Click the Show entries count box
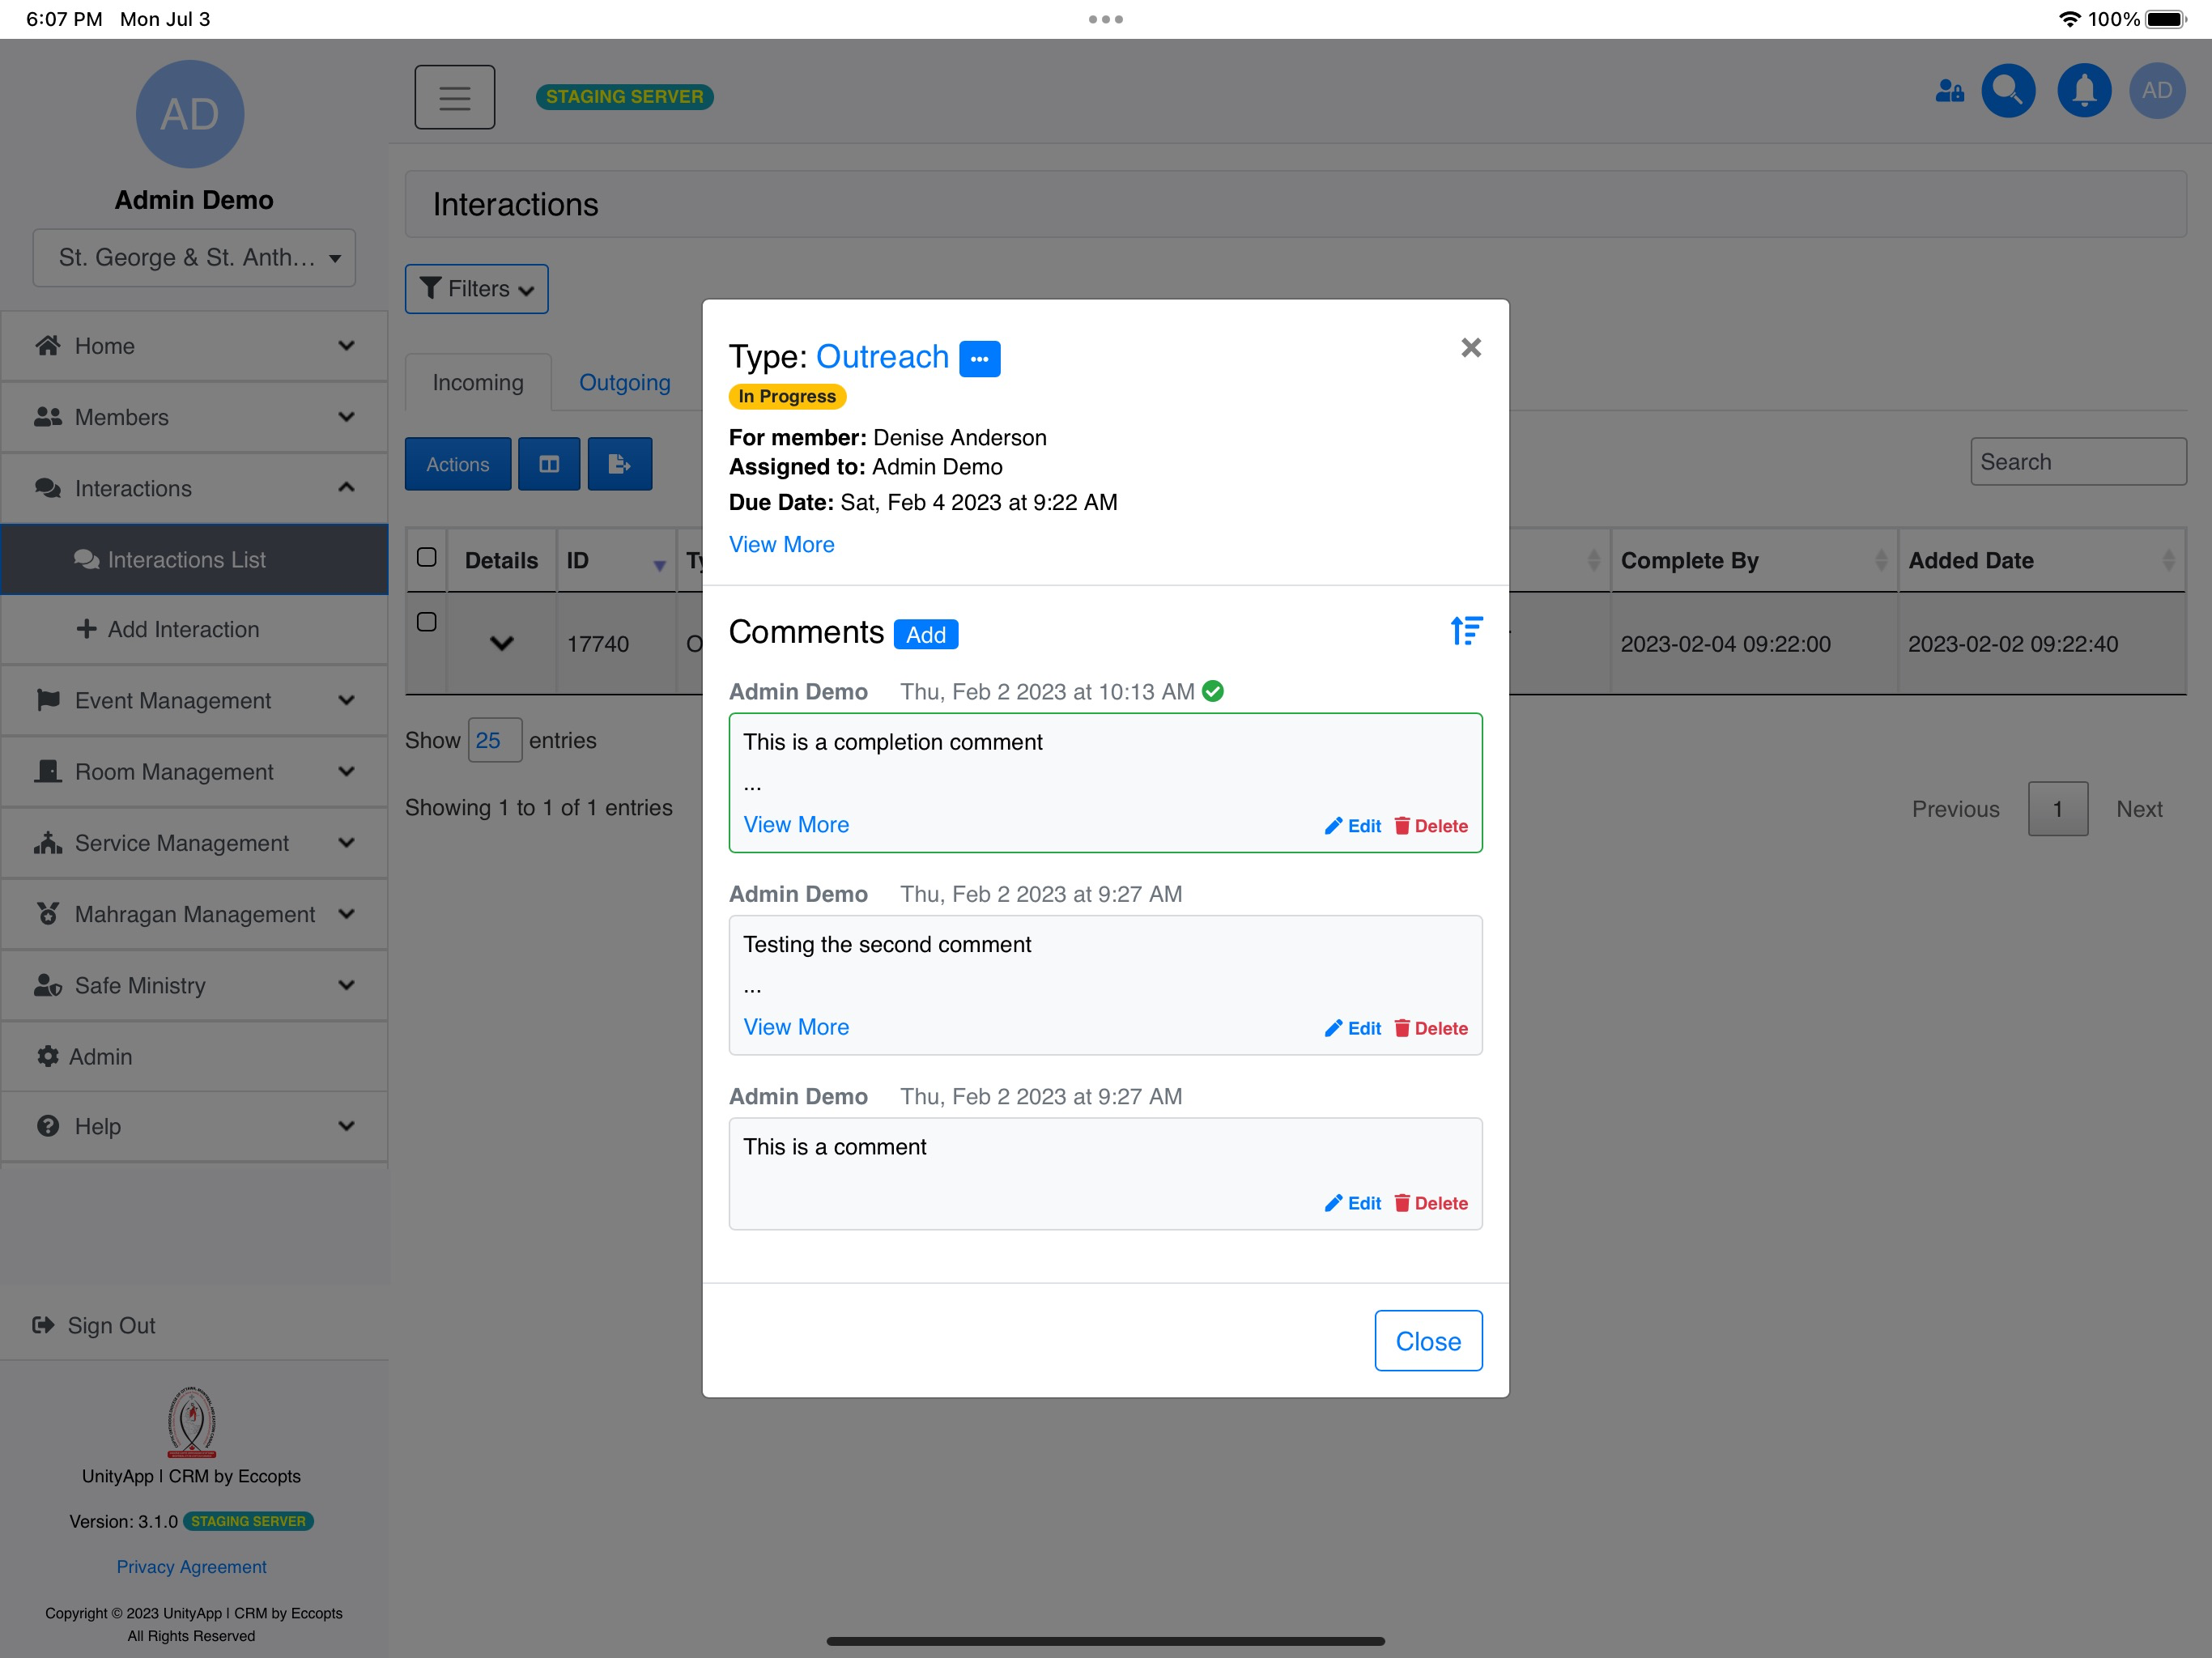2212x1658 pixels. (495, 740)
